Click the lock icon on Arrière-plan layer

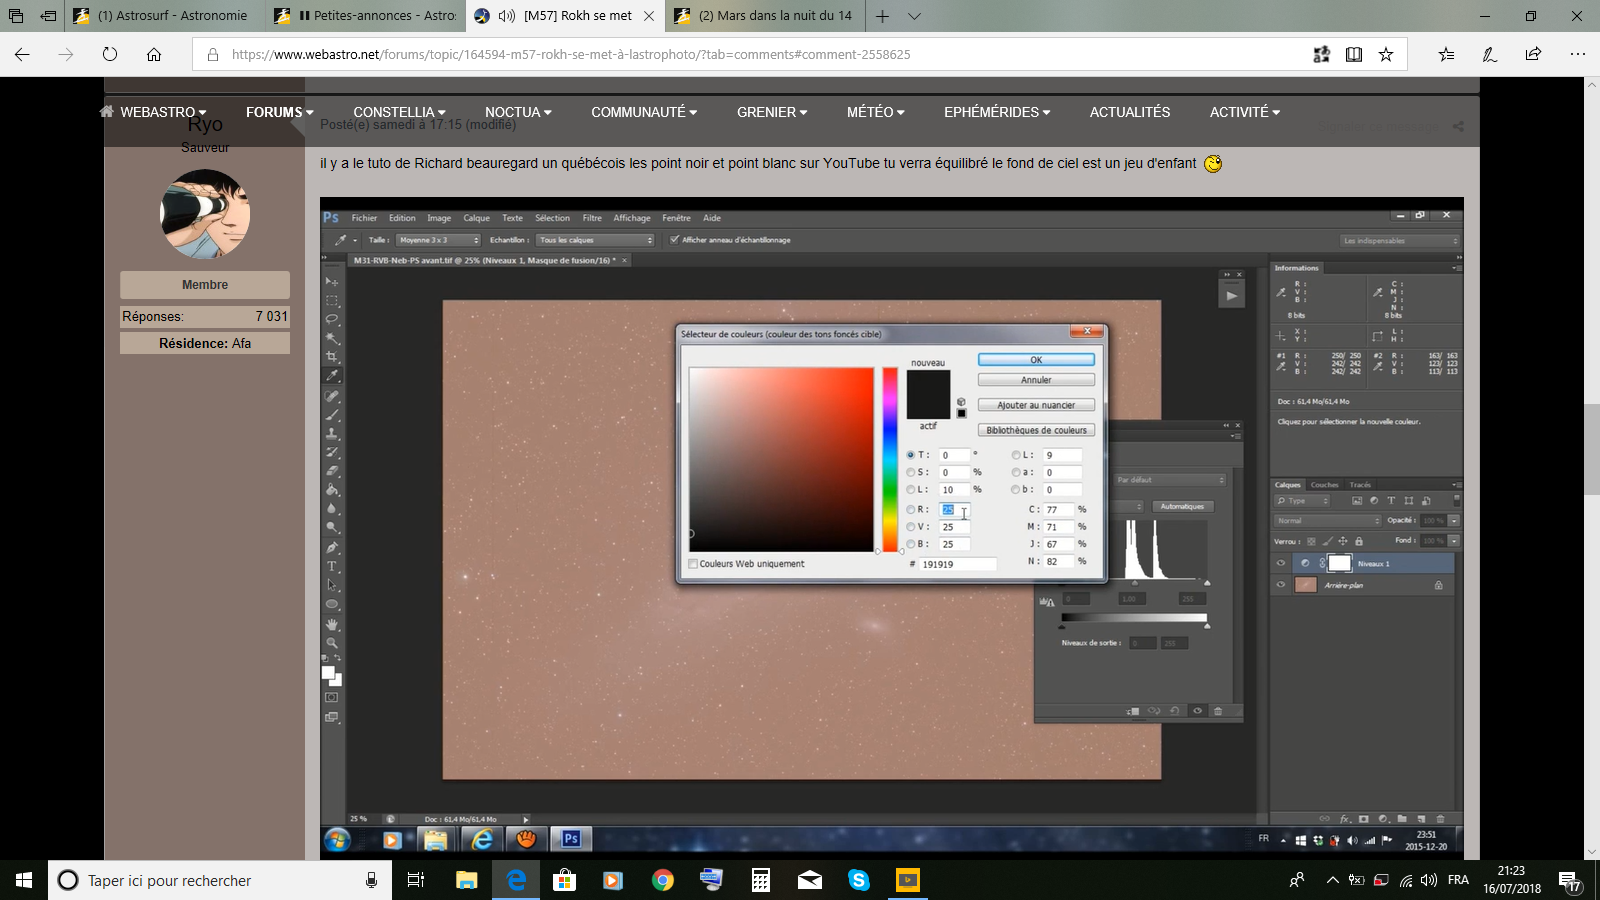coord(1438,585)
